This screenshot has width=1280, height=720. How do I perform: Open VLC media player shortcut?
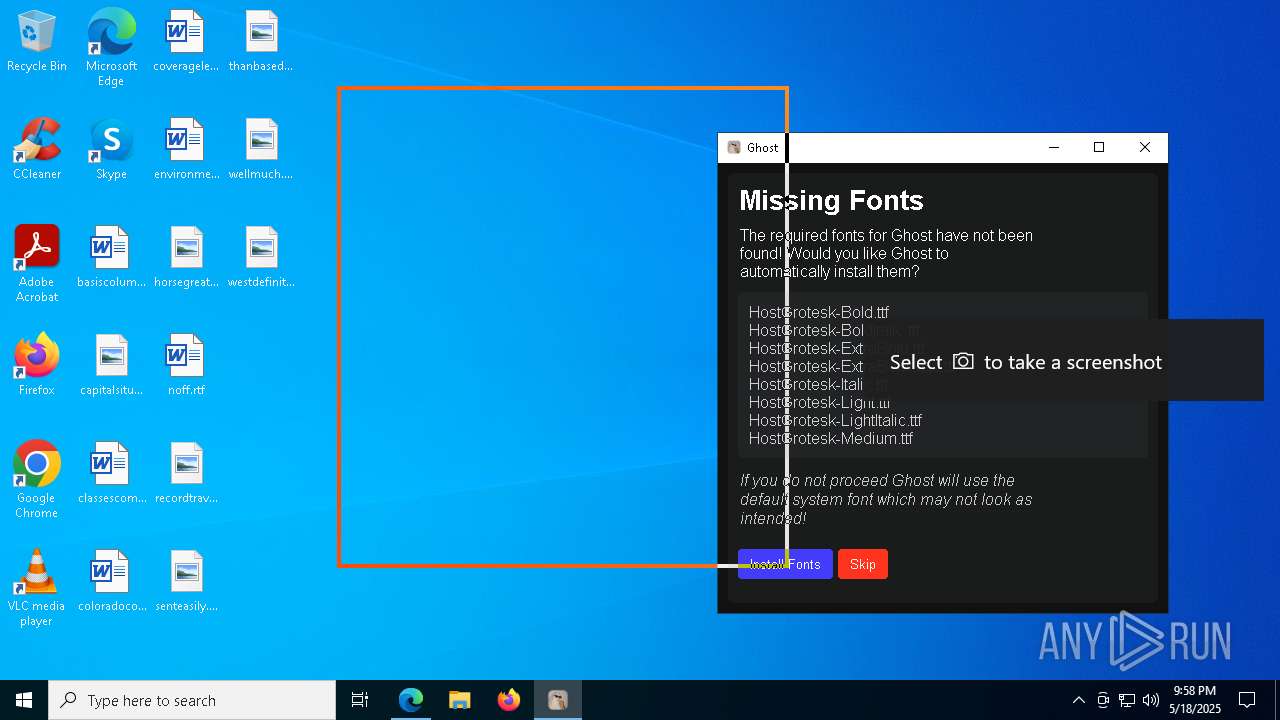[37, 588]
